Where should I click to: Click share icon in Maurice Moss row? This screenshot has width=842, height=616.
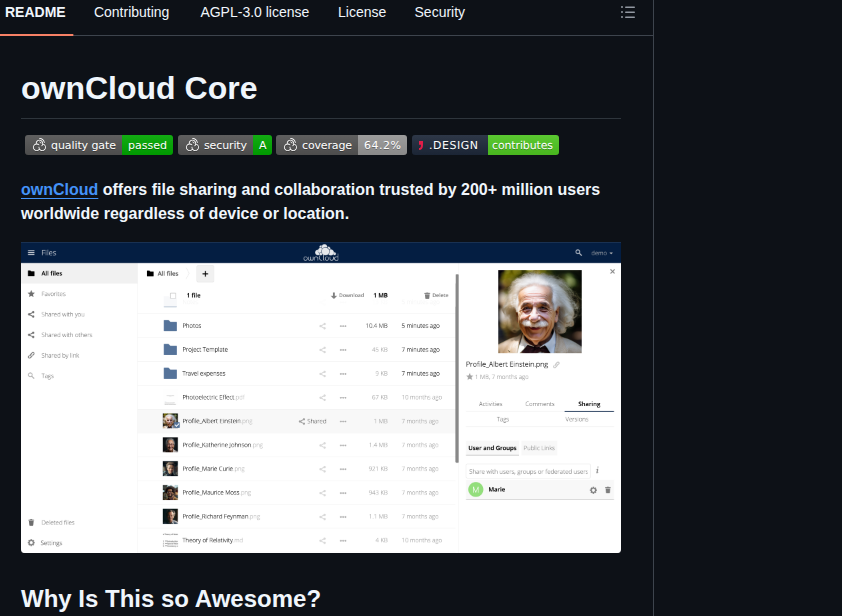tap(322, 492)
